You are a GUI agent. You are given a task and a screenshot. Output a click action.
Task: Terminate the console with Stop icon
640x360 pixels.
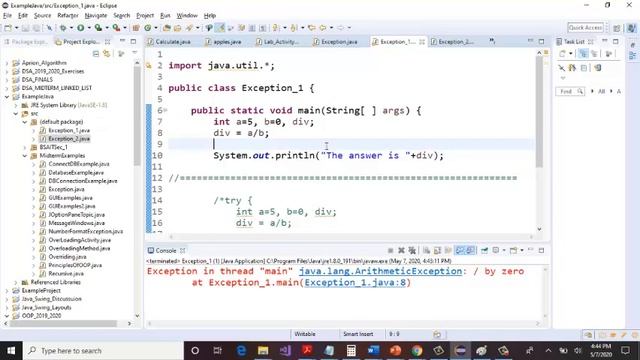coord(390,250)
